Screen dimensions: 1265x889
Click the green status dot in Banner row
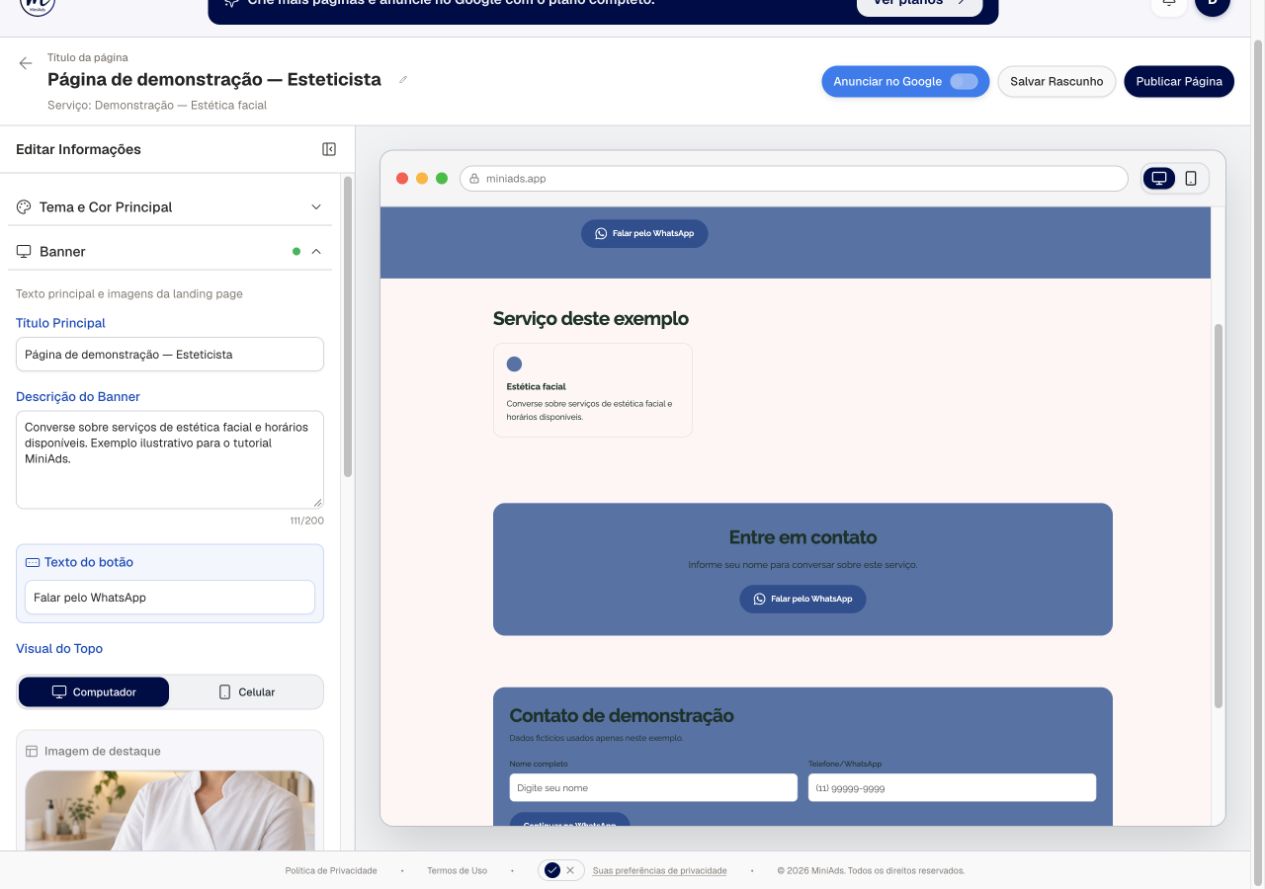[x=296, y=252]
